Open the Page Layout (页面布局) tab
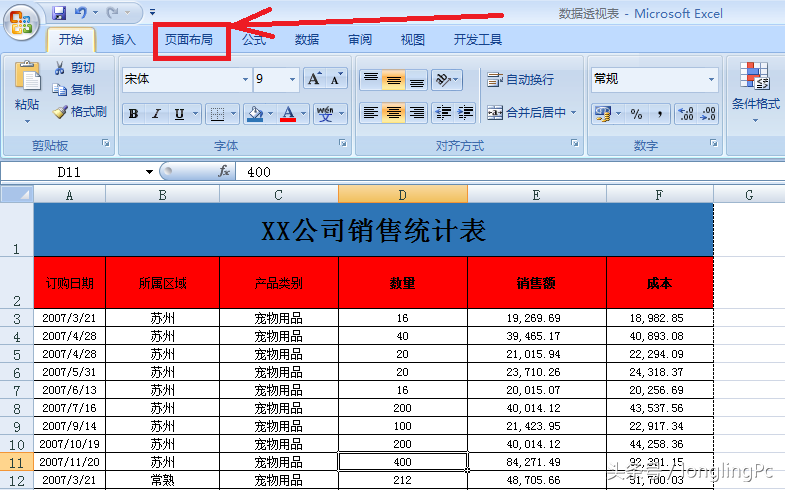 tap(189, 40)
